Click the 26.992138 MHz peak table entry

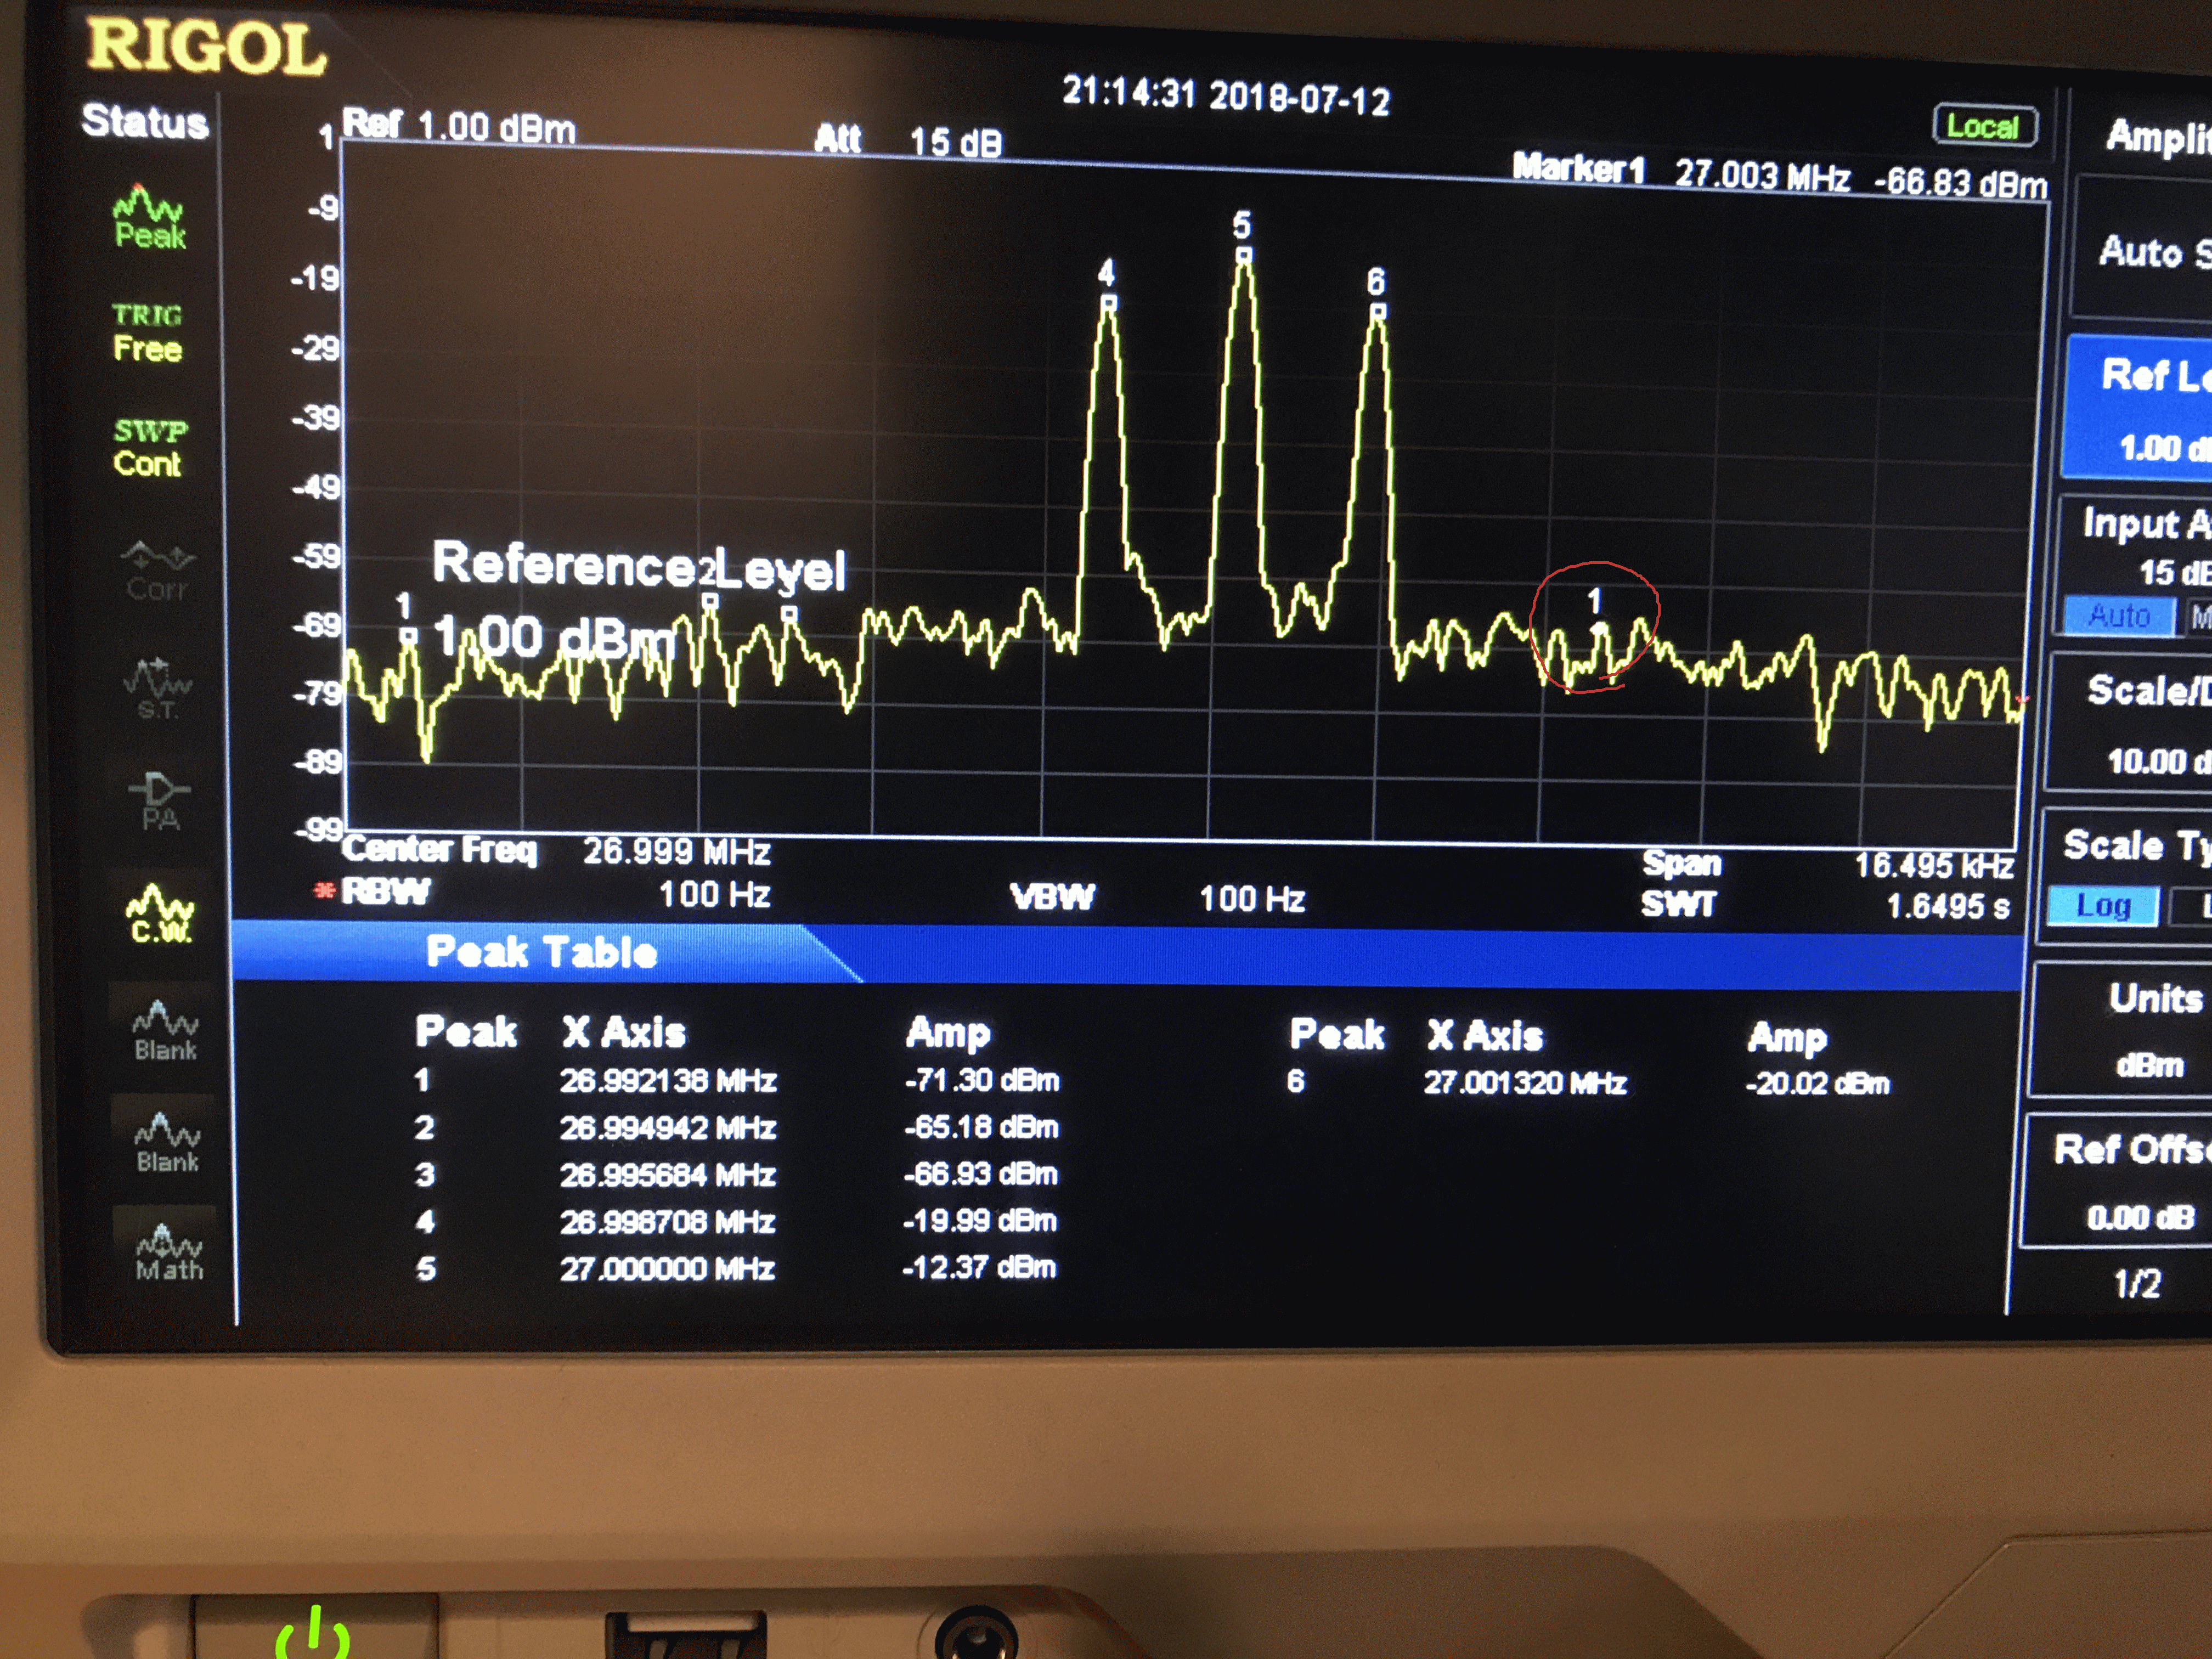pyautogui.click(x=668, y=1080)
